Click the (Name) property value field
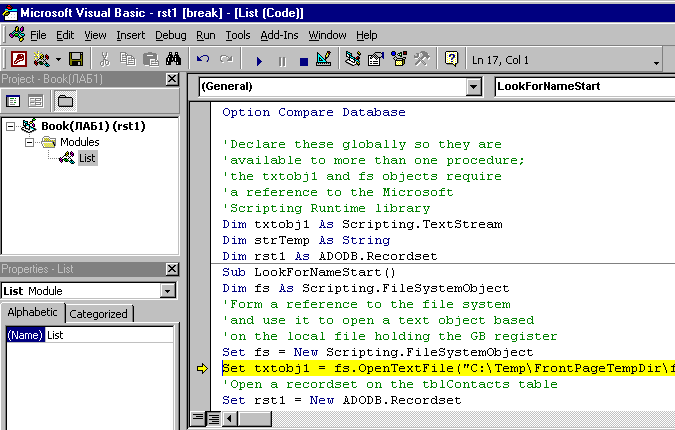The width and height of the screenshot is (675, 430). coord(108,335)
